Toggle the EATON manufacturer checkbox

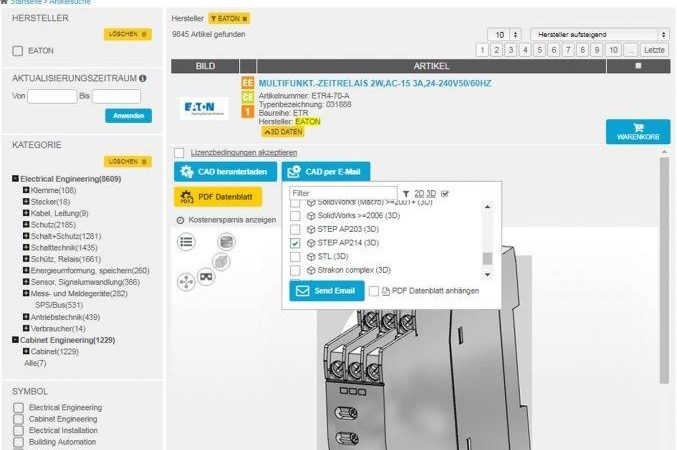pos(18,51)
